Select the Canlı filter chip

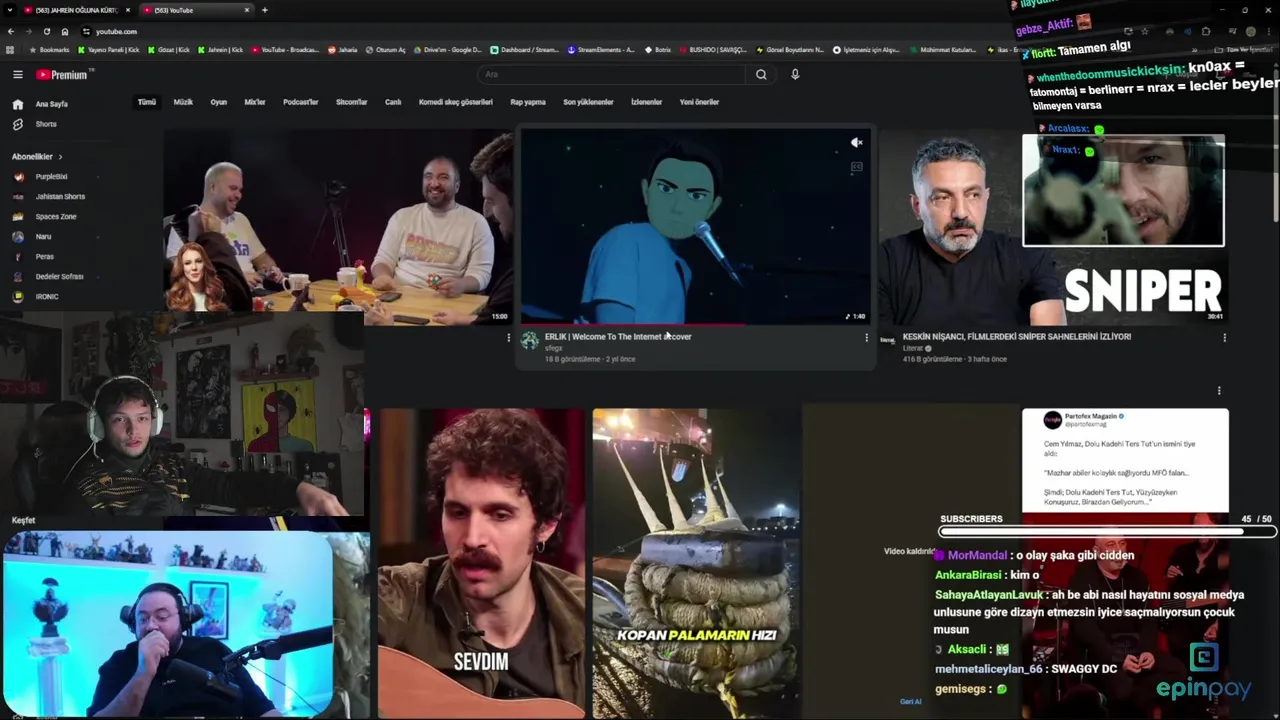click(x=393, y=102)
